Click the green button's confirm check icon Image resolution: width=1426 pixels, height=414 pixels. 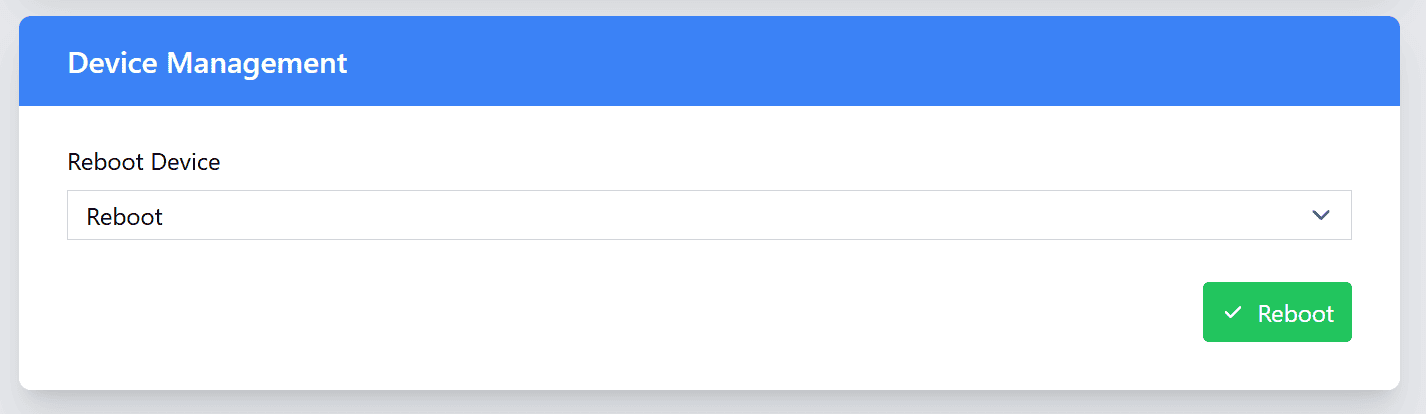click(1232, 313)
